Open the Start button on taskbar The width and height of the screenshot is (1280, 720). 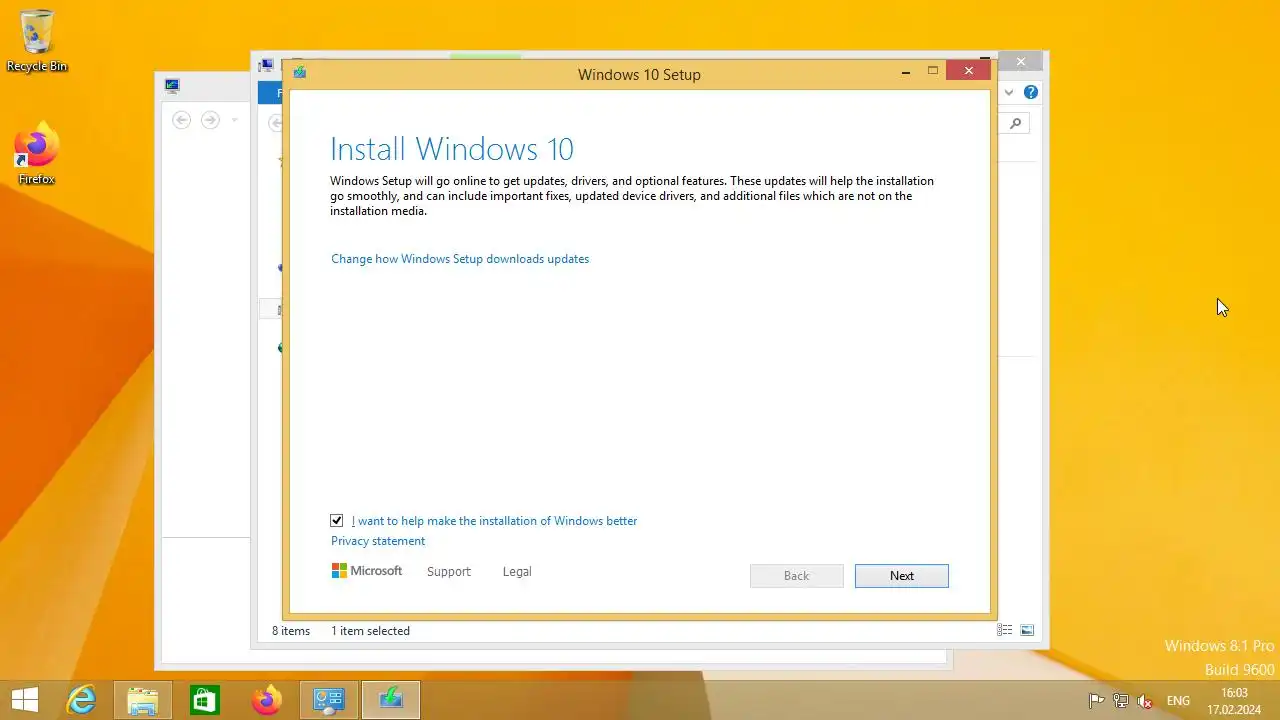[25, 700]
